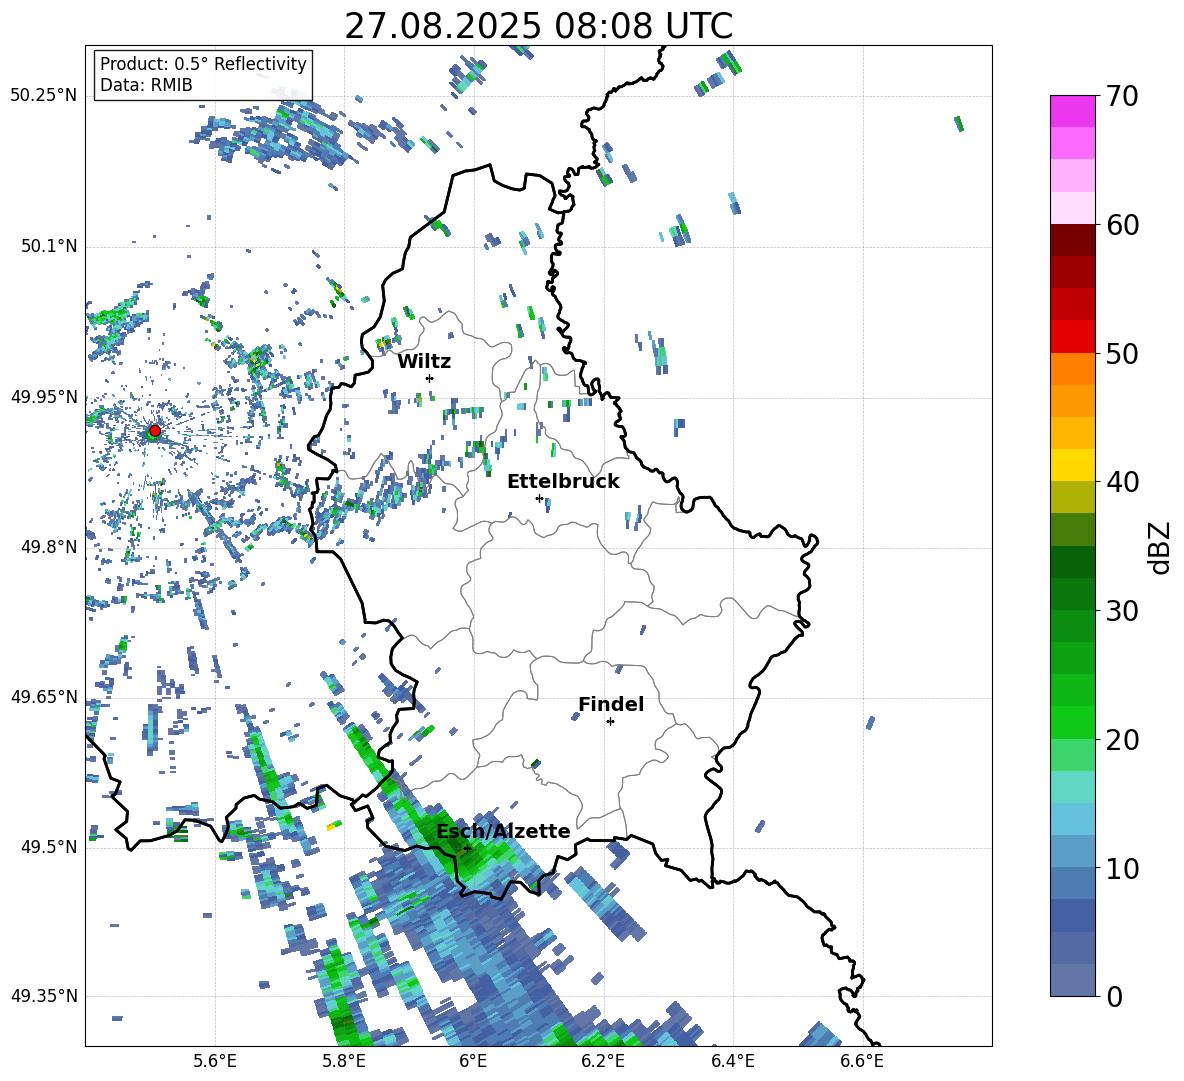1184x1081 pixels.
Task: Click the Wiltz city label
Action: (424, 361)
